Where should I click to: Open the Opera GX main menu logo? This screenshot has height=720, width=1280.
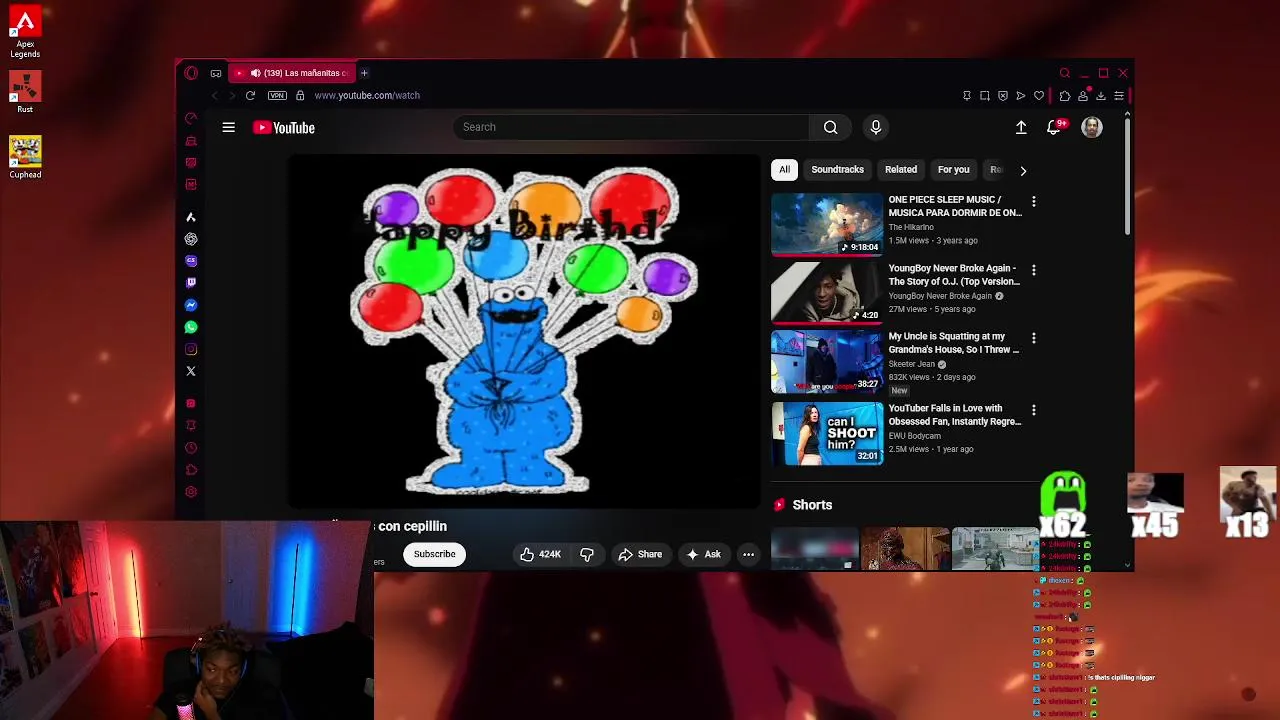tap(191, 73)
